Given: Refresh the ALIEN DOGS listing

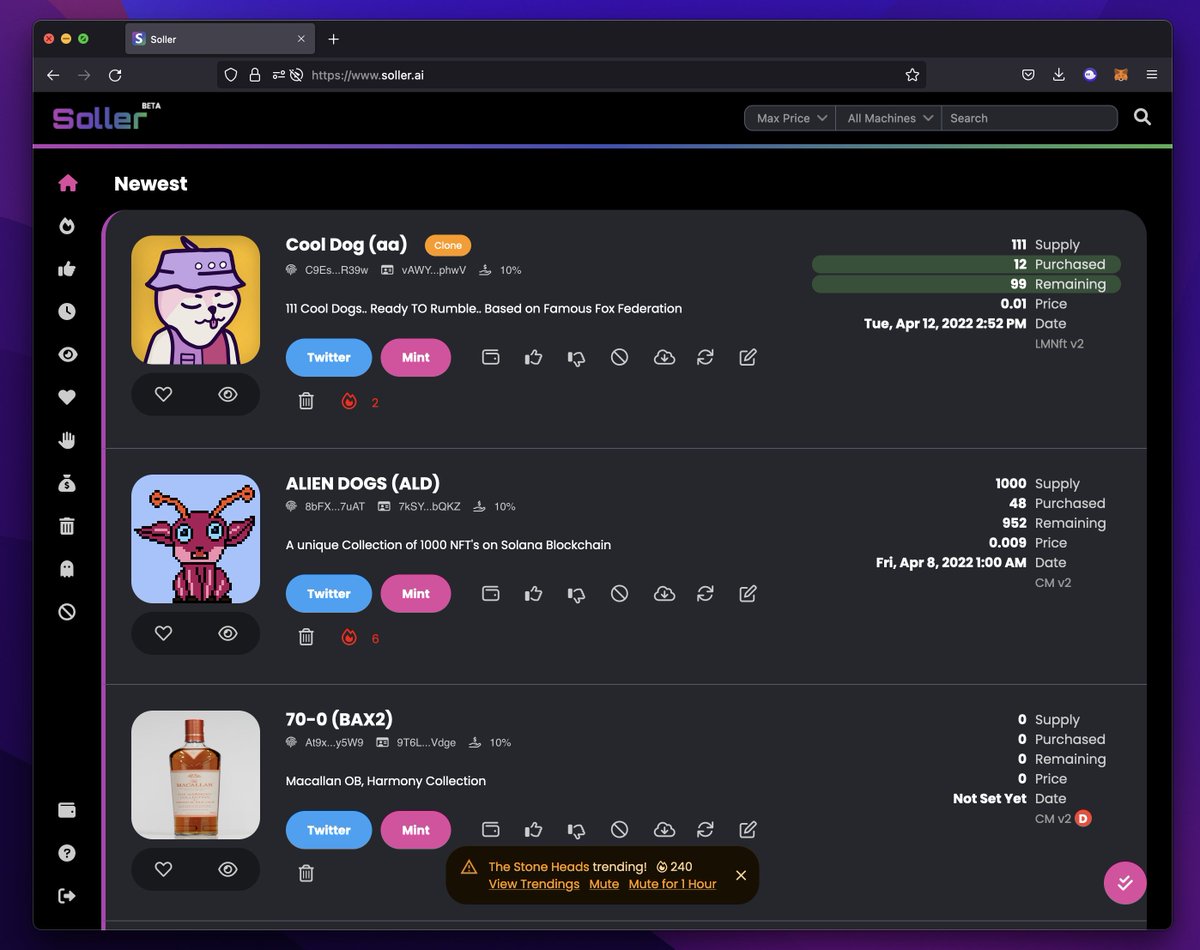Looking at the screenshot, I should pos(705,593).
